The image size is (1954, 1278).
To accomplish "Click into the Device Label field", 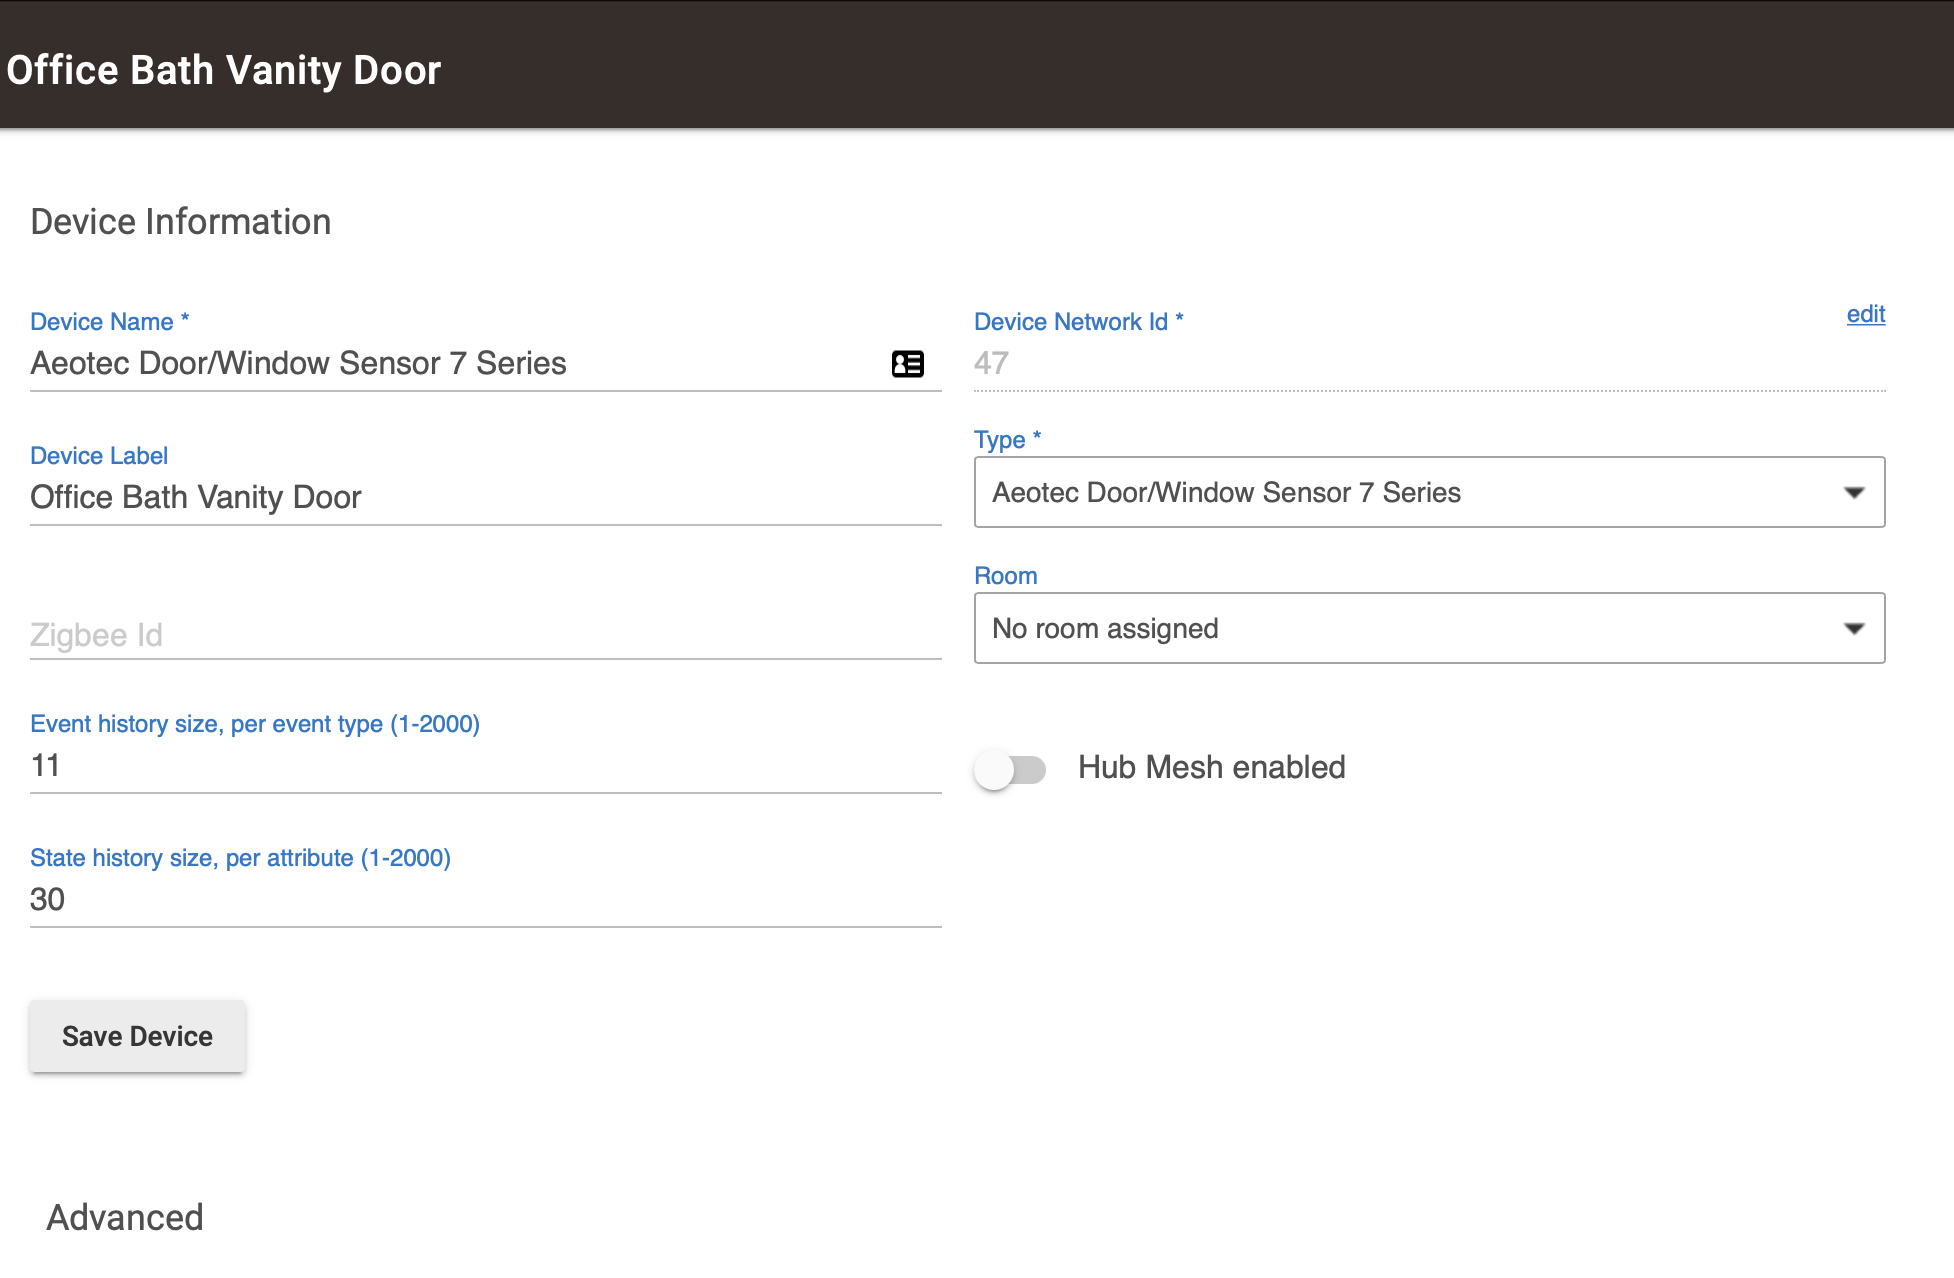I will (x=486, y=498).
